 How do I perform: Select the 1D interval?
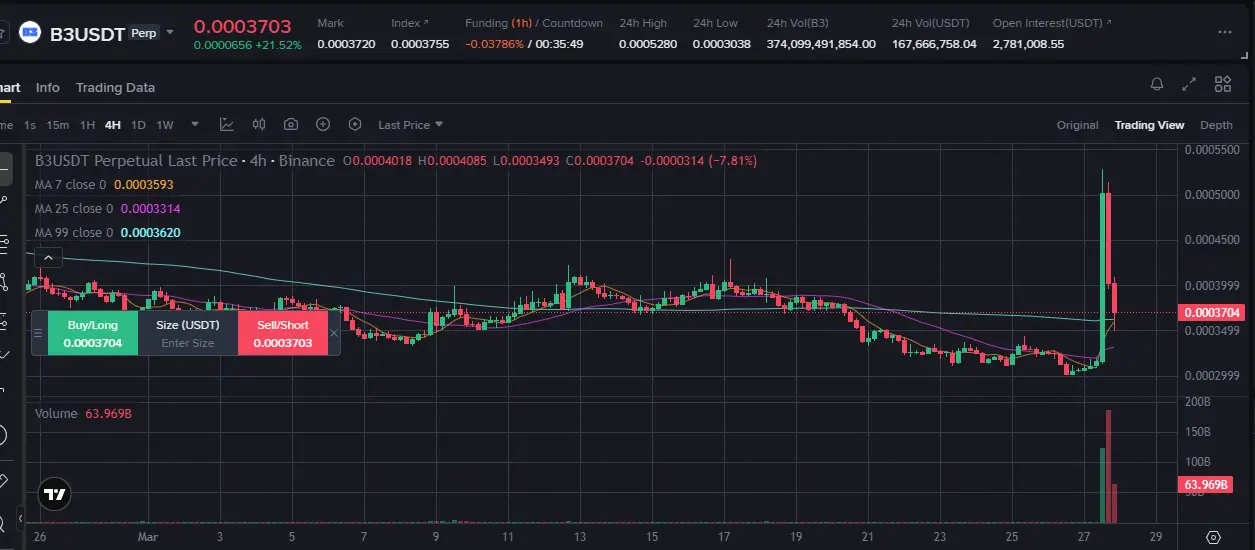tap(138, 125)
